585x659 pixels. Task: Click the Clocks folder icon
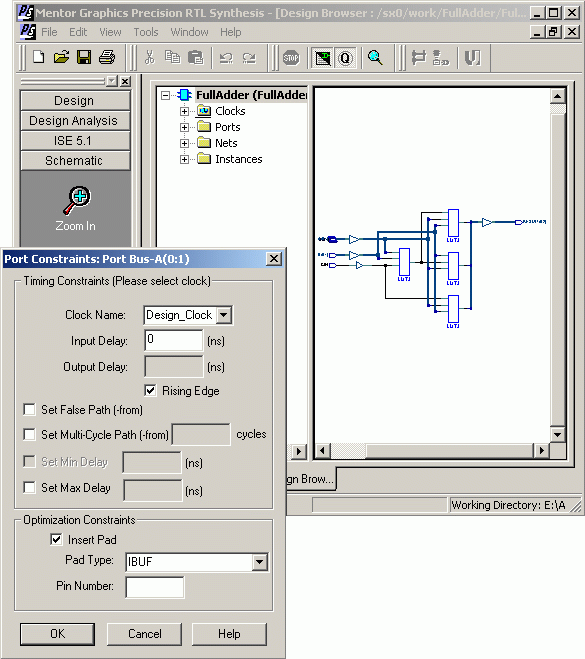click(204, 111)
